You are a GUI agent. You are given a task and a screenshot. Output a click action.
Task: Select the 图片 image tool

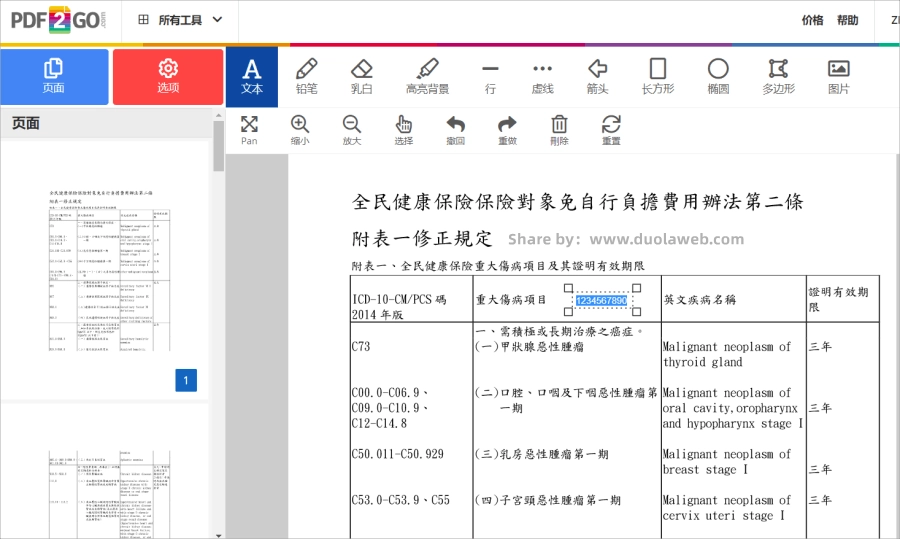coord(839,77)
